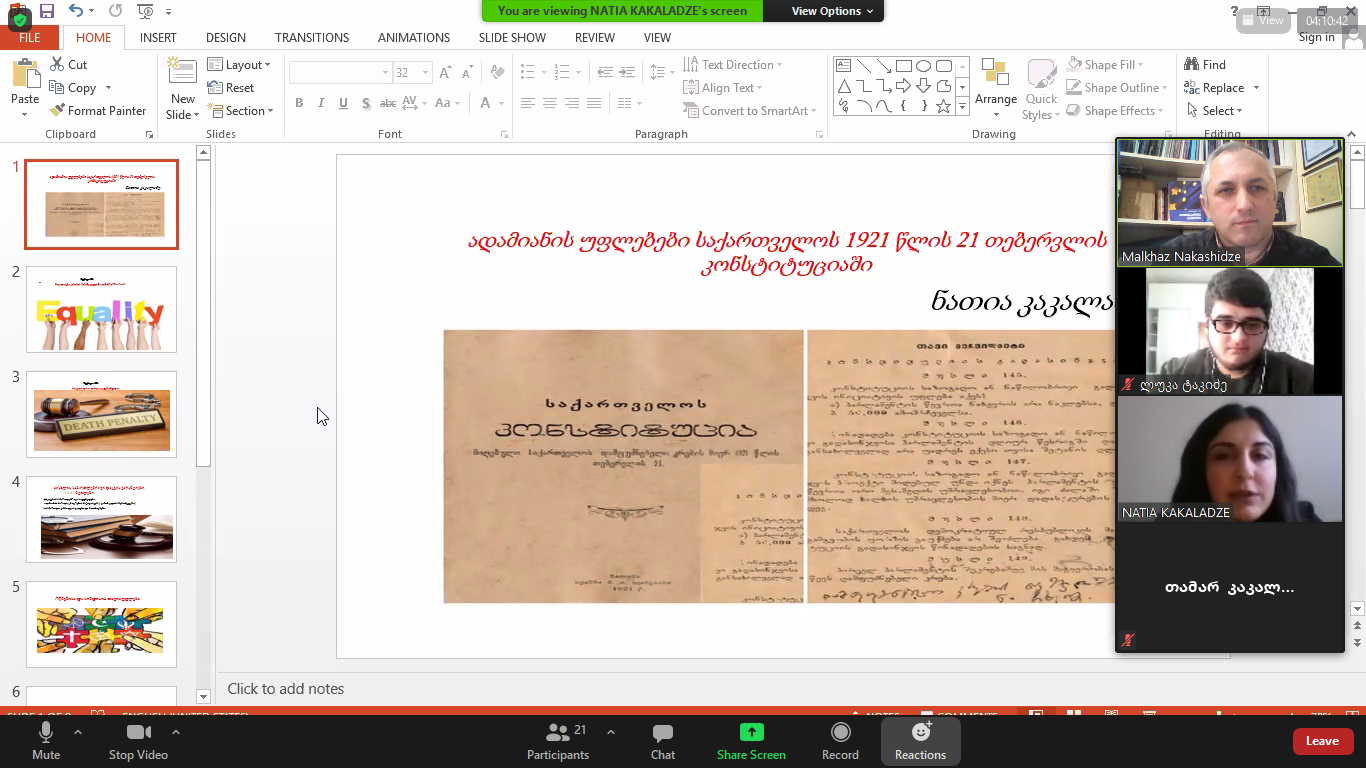Click the Format Painter icon
1366x768 pixels.
click(x=58, y=111)
